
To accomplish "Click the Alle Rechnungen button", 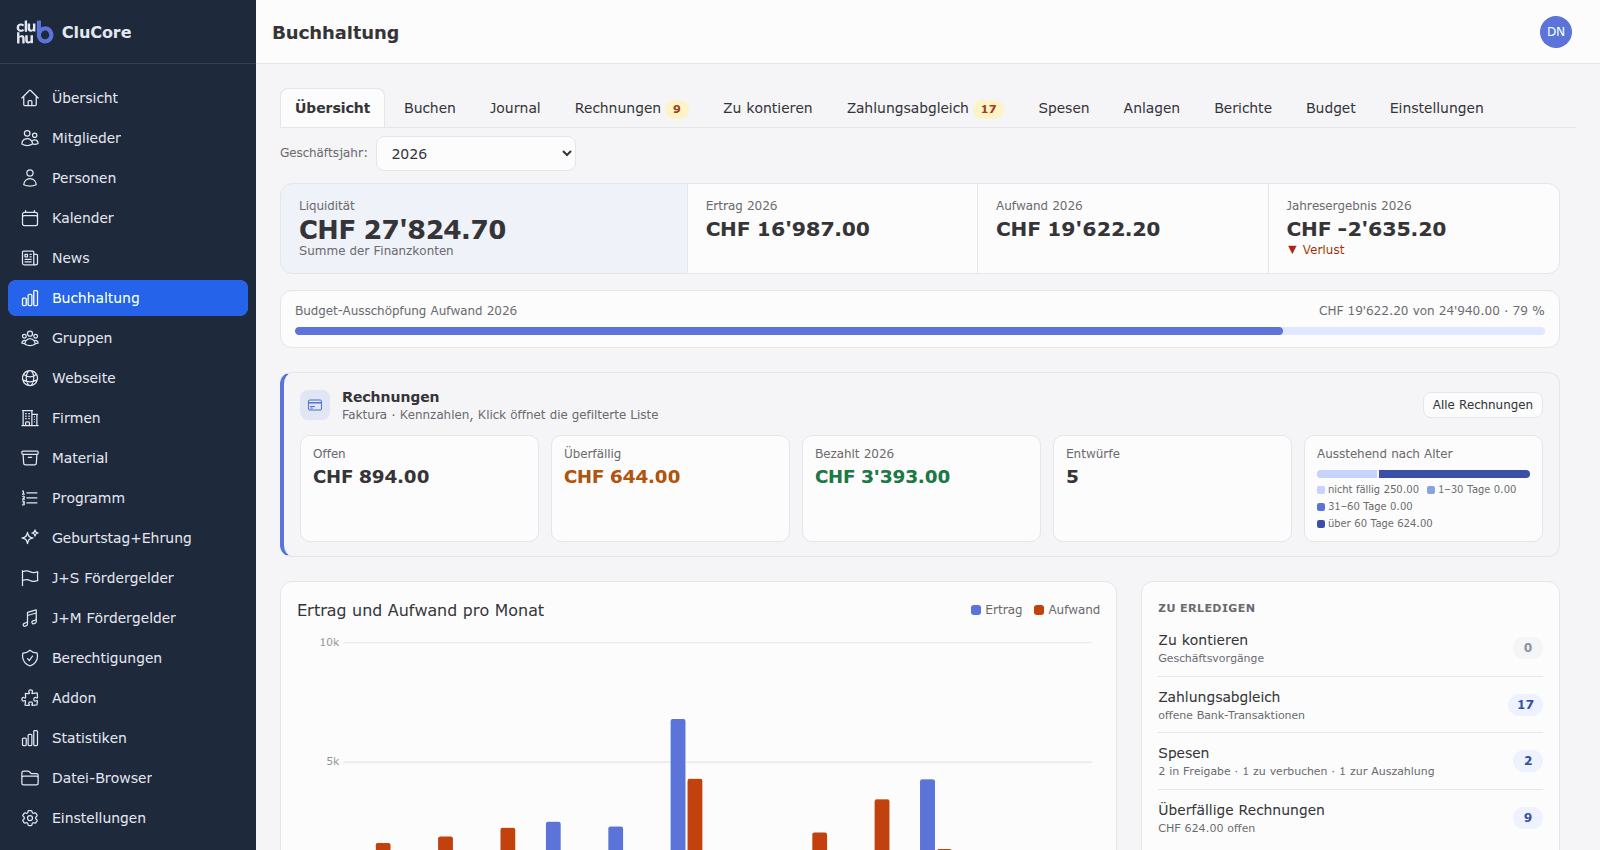I will click(1483, 405).
